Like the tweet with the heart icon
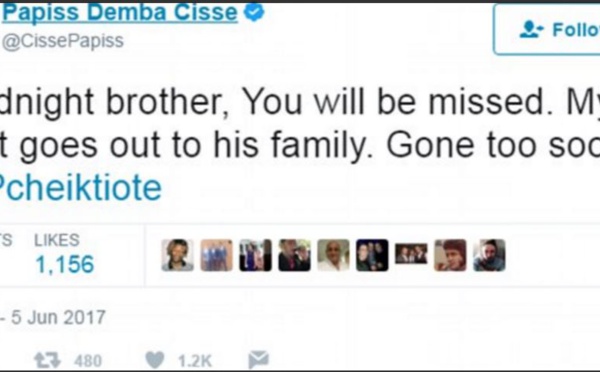Image resolution: width=600 pixels, height=372 pixels. [x=155, y=360]
